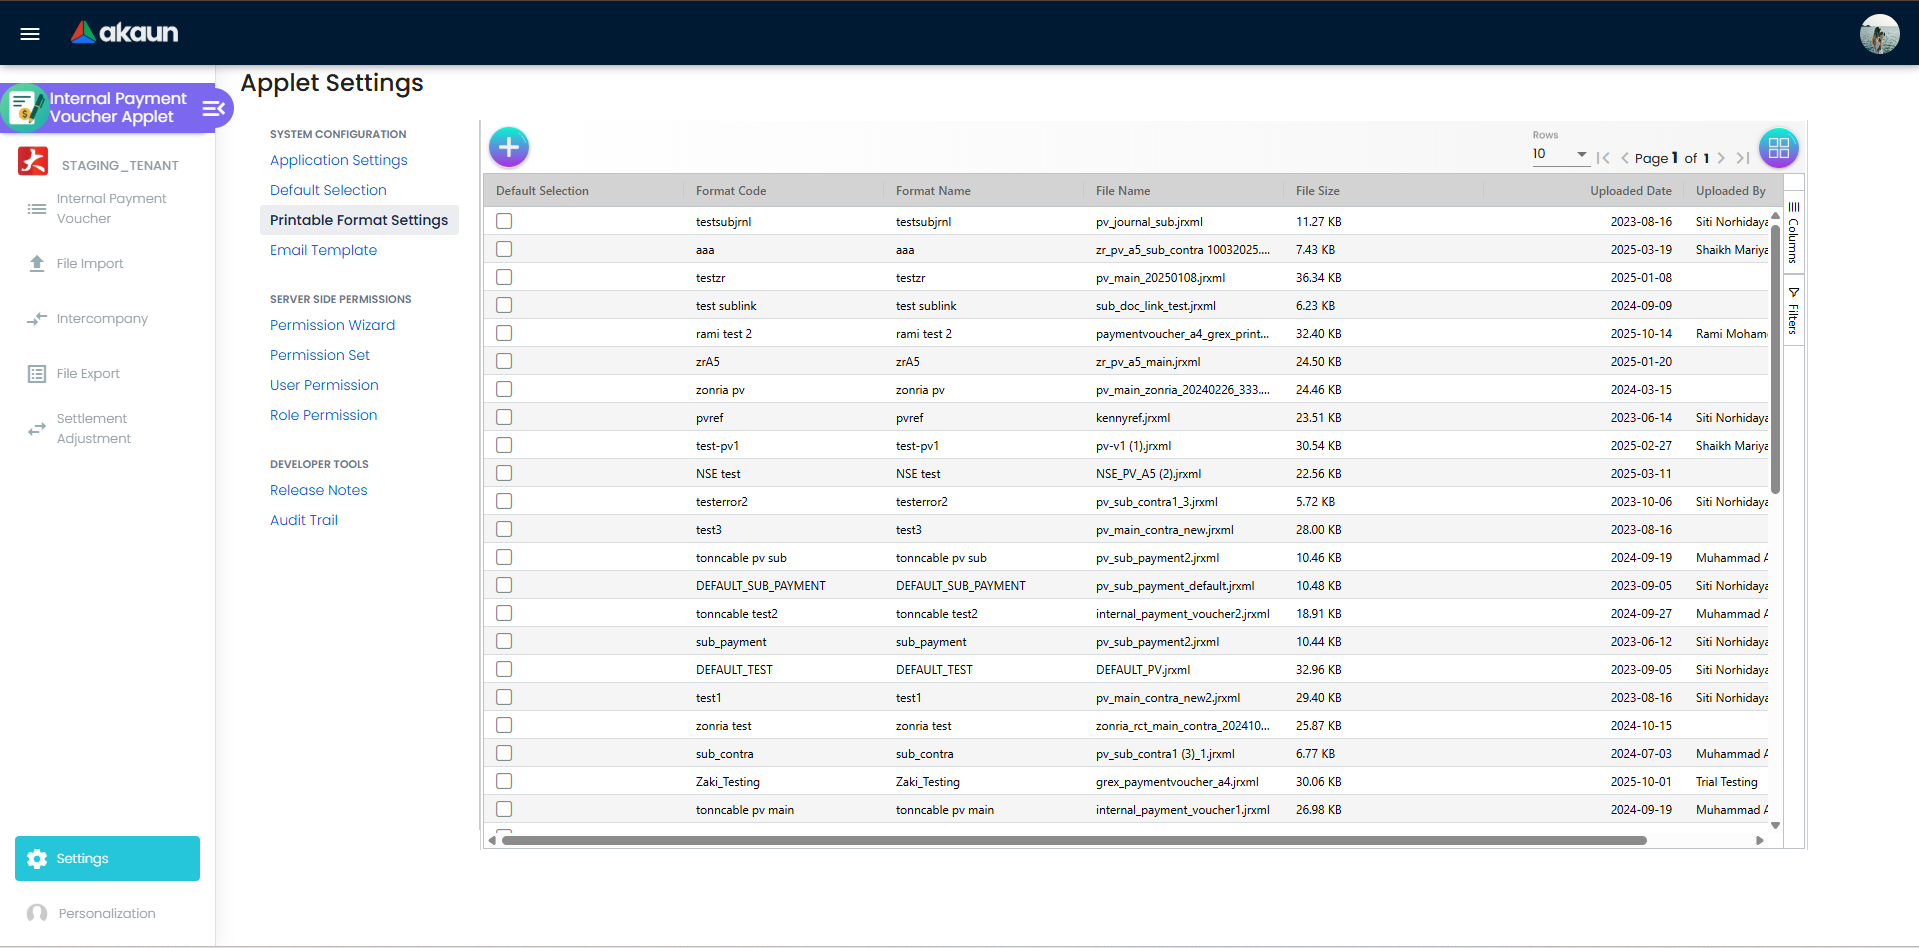The width and height of the screenshot is (1919, 948).
Task: Click the Settings button in sidebar
Action: [106, 858]
